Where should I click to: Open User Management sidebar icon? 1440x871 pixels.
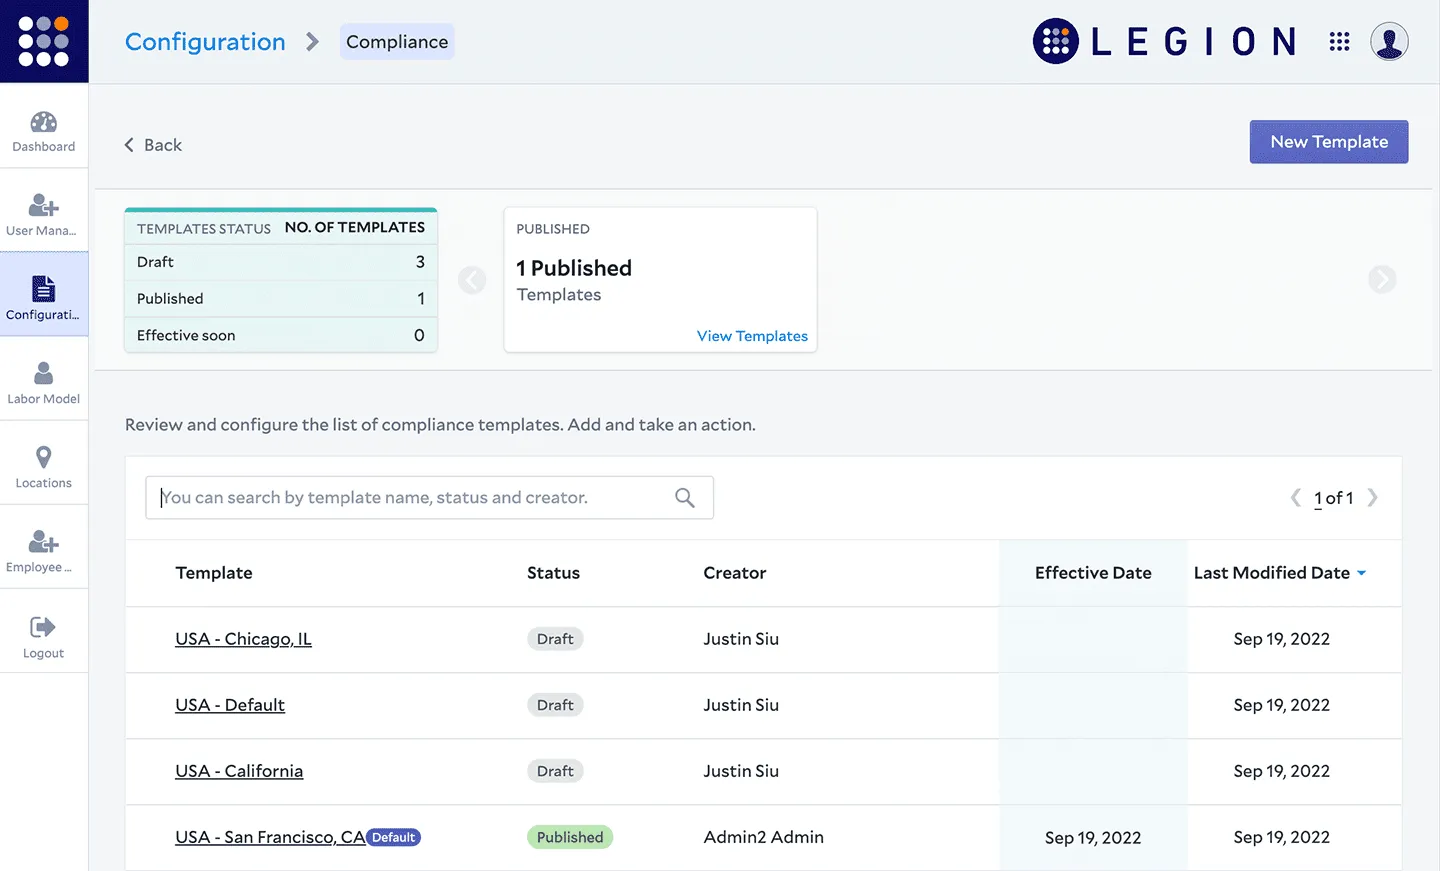coord(44,206)
